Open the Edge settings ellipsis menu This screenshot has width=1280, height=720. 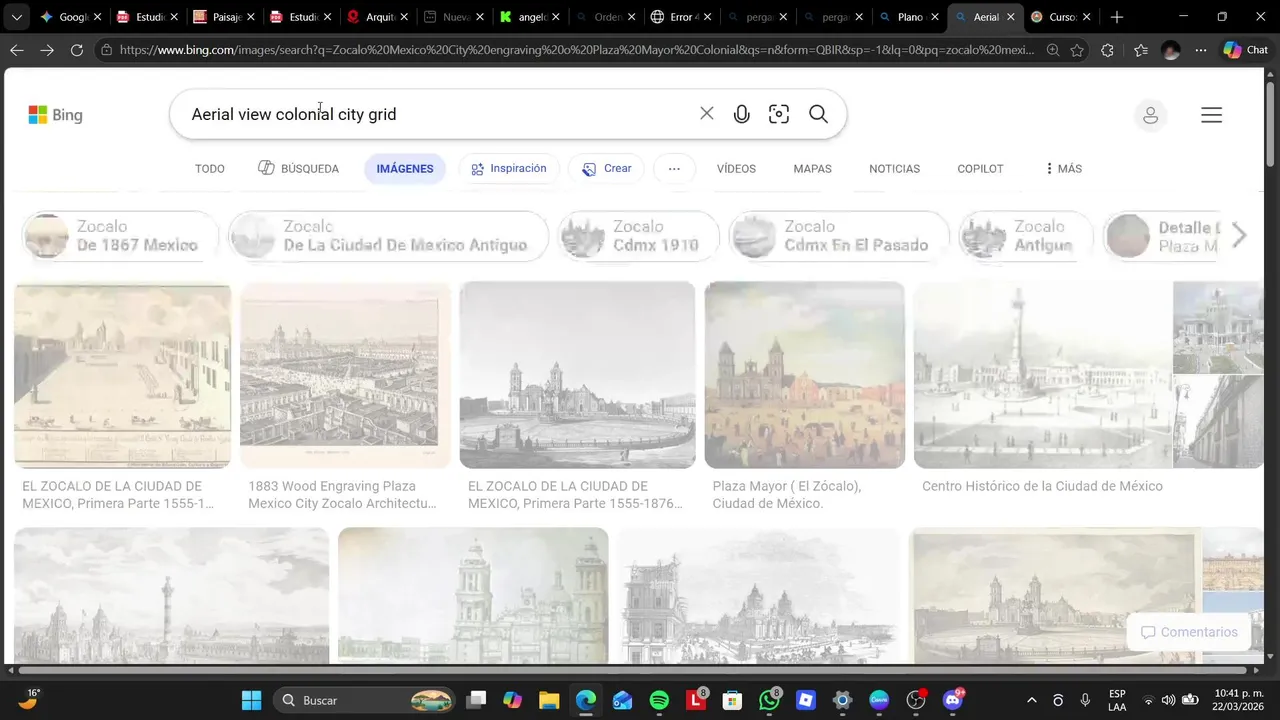[x=1201, y=50]
